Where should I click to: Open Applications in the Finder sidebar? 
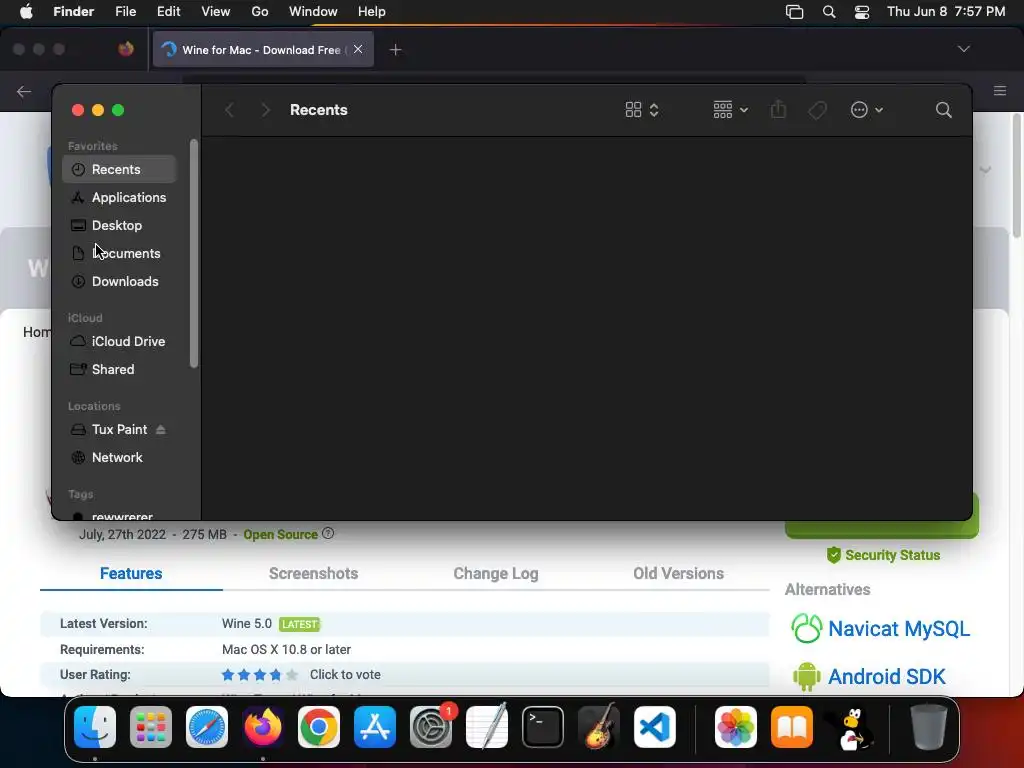(x=119, y=197)
